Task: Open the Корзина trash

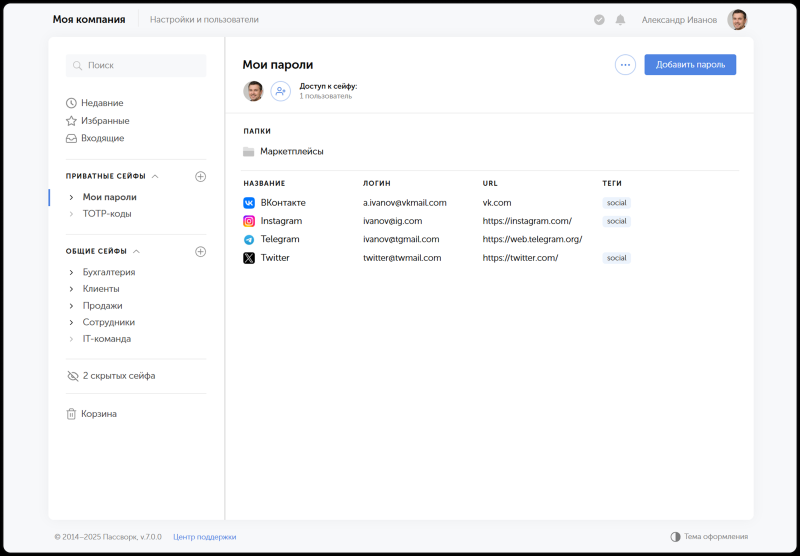Action: coord(92,414)
